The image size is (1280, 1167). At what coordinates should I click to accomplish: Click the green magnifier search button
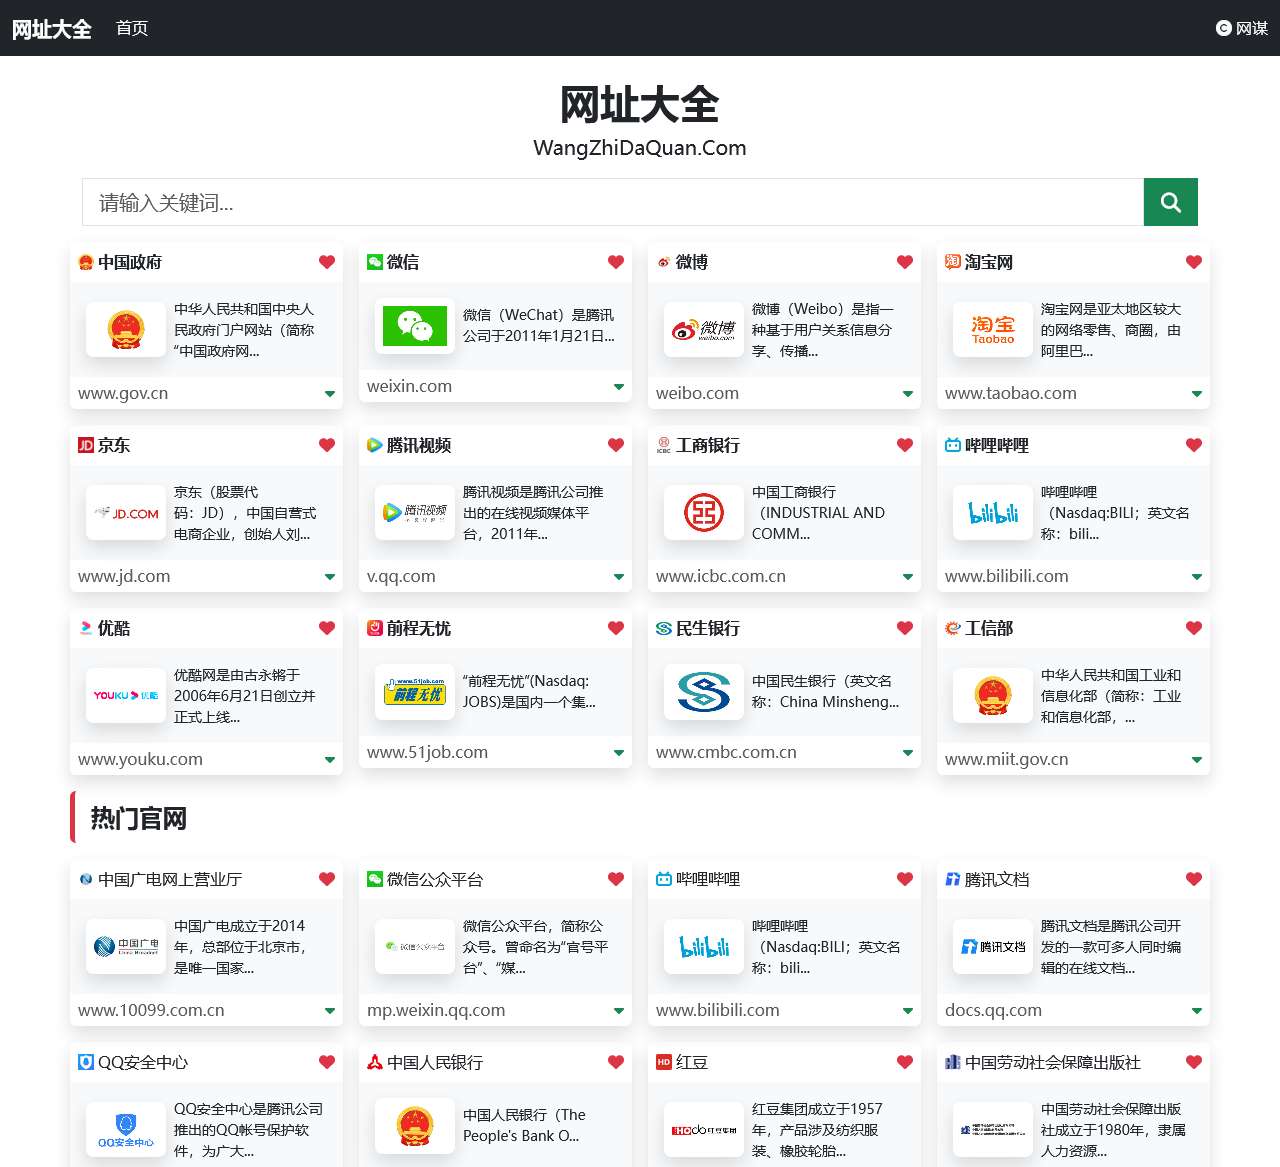click(x=1170, y=202)
